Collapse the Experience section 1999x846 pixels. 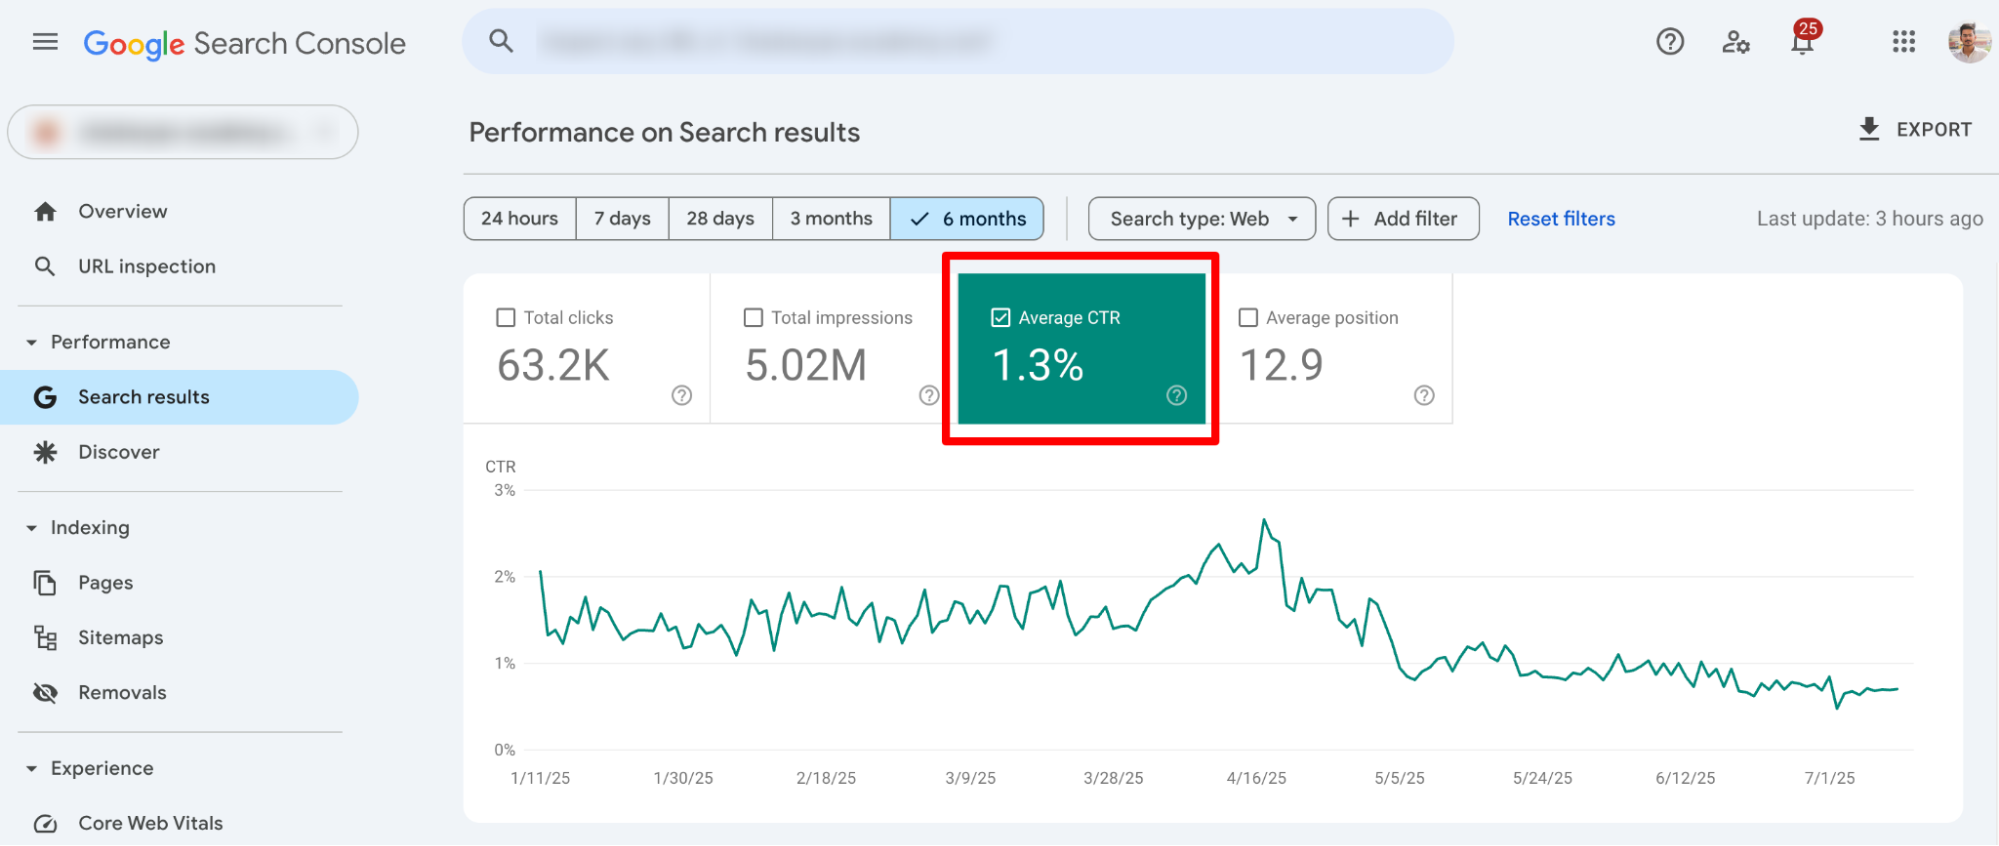click(x=32, y=769)
